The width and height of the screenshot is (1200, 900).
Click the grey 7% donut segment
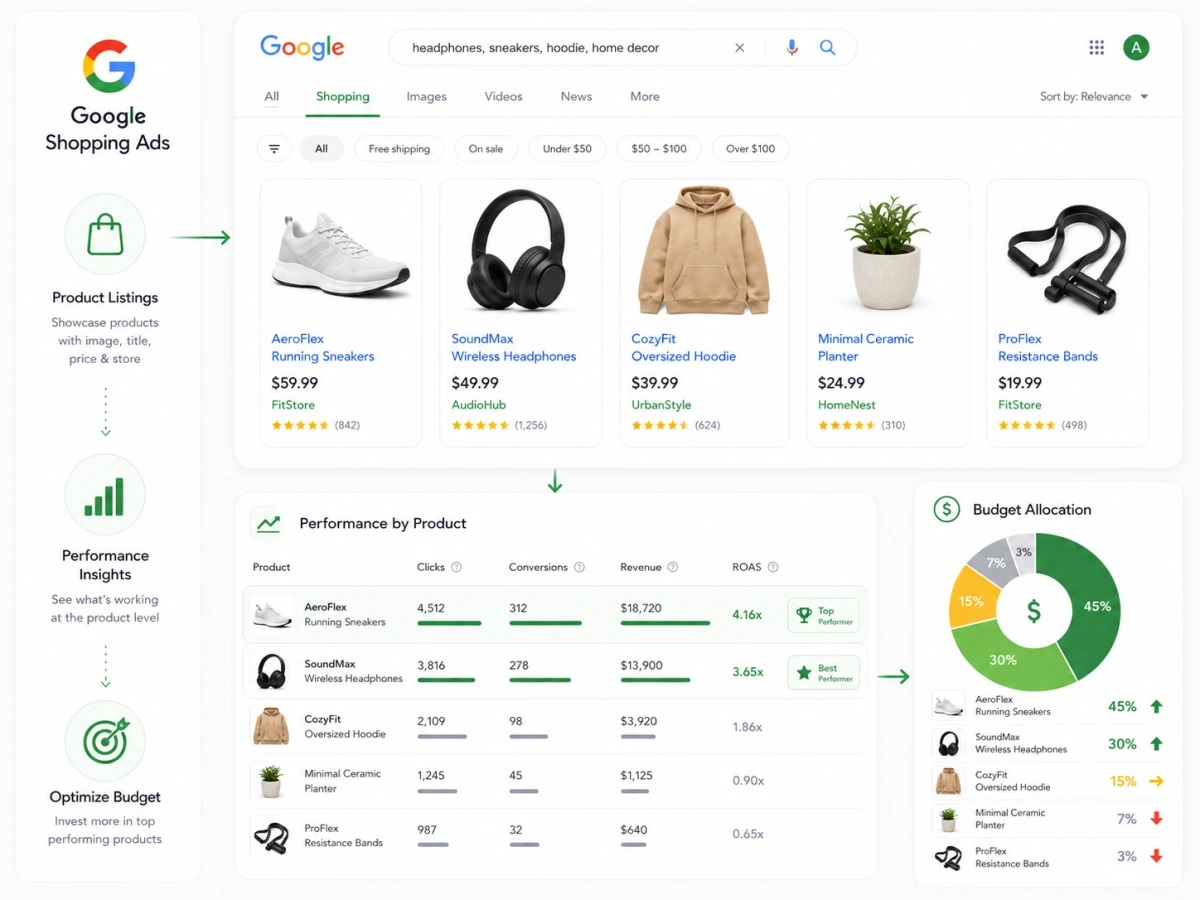[995, 563]
